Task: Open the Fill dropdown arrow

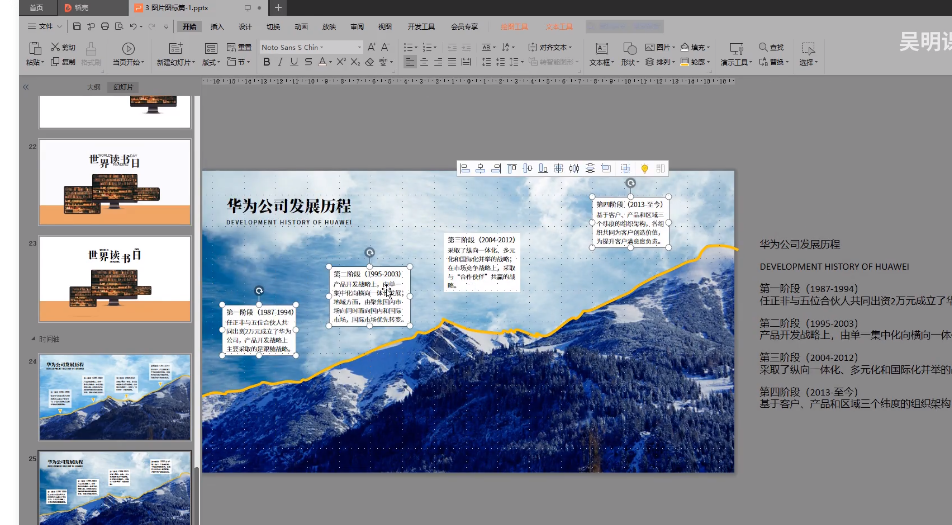Action: click(x=708, y=47)
